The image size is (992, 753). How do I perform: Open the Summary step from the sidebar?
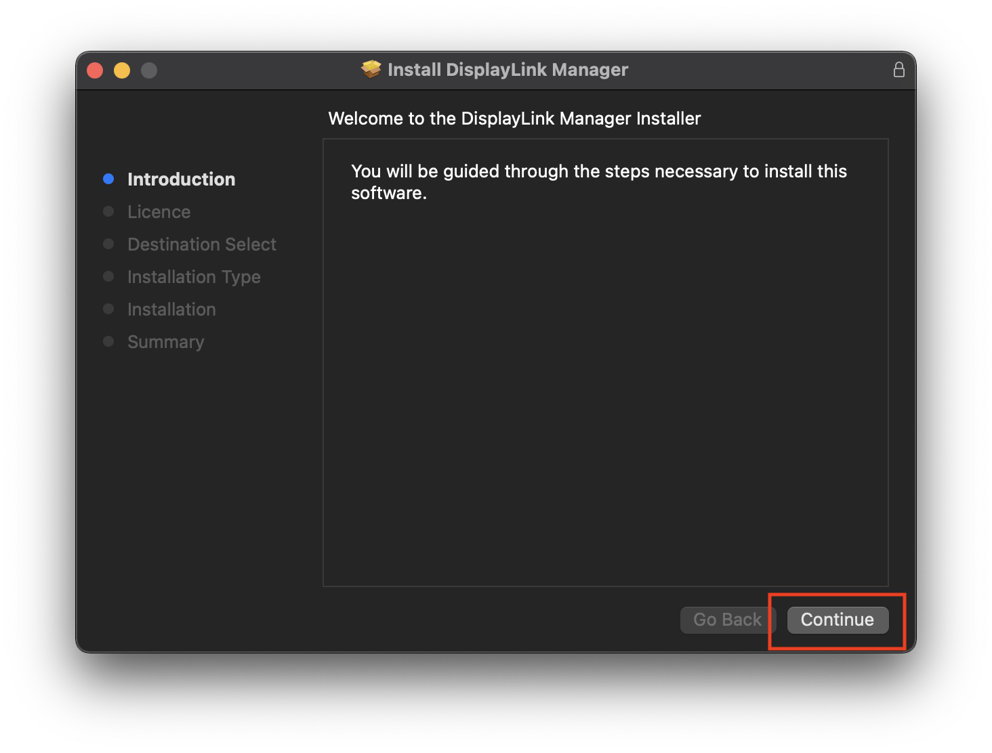(165, 342)
